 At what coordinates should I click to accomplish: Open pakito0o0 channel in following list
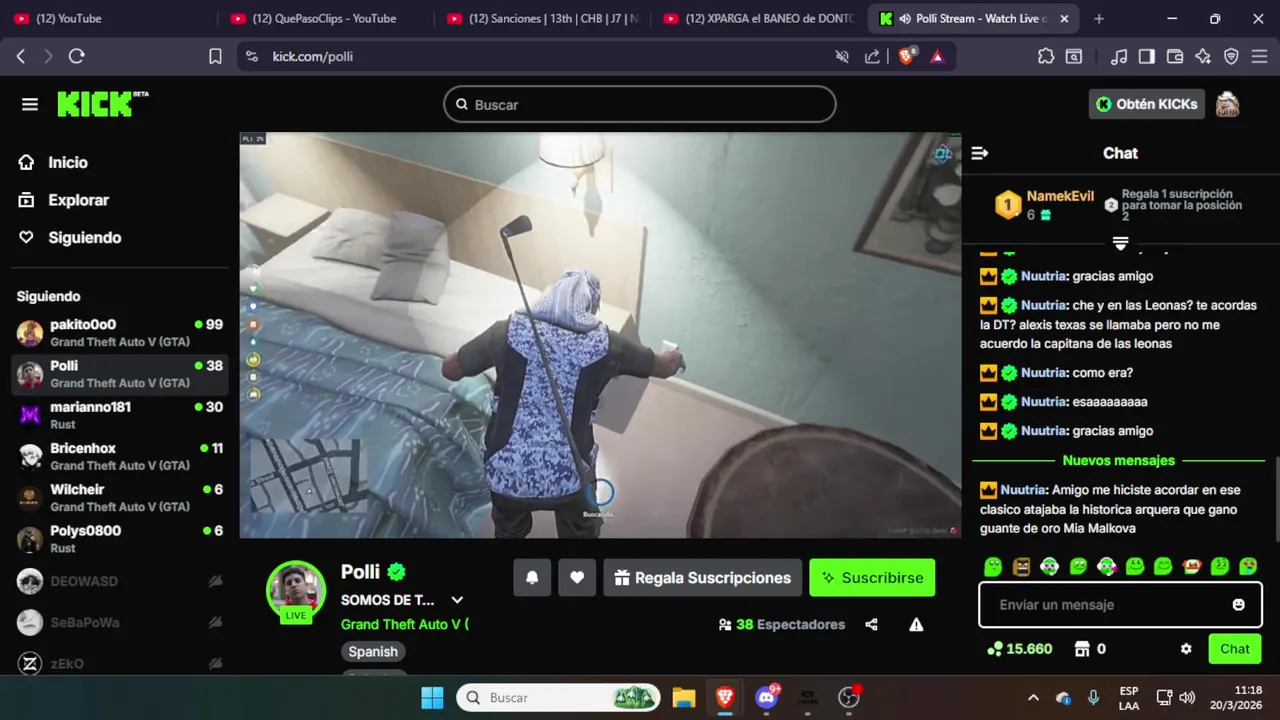pyautogui.click(x=120, y=333)
